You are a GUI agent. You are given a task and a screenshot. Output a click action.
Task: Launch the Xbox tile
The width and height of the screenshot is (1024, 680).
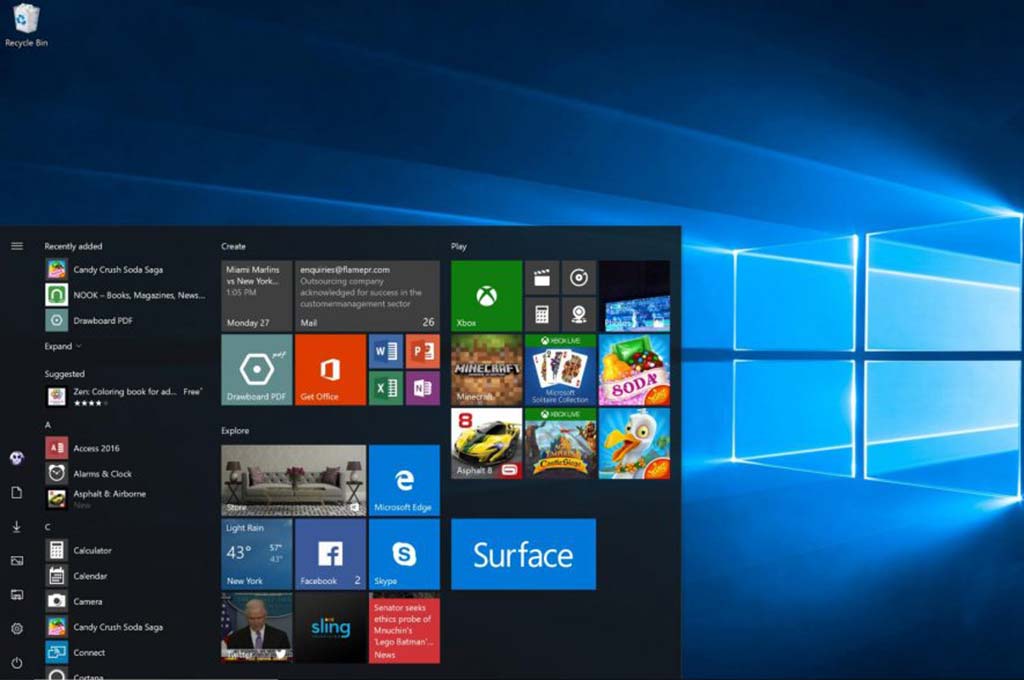487,296
